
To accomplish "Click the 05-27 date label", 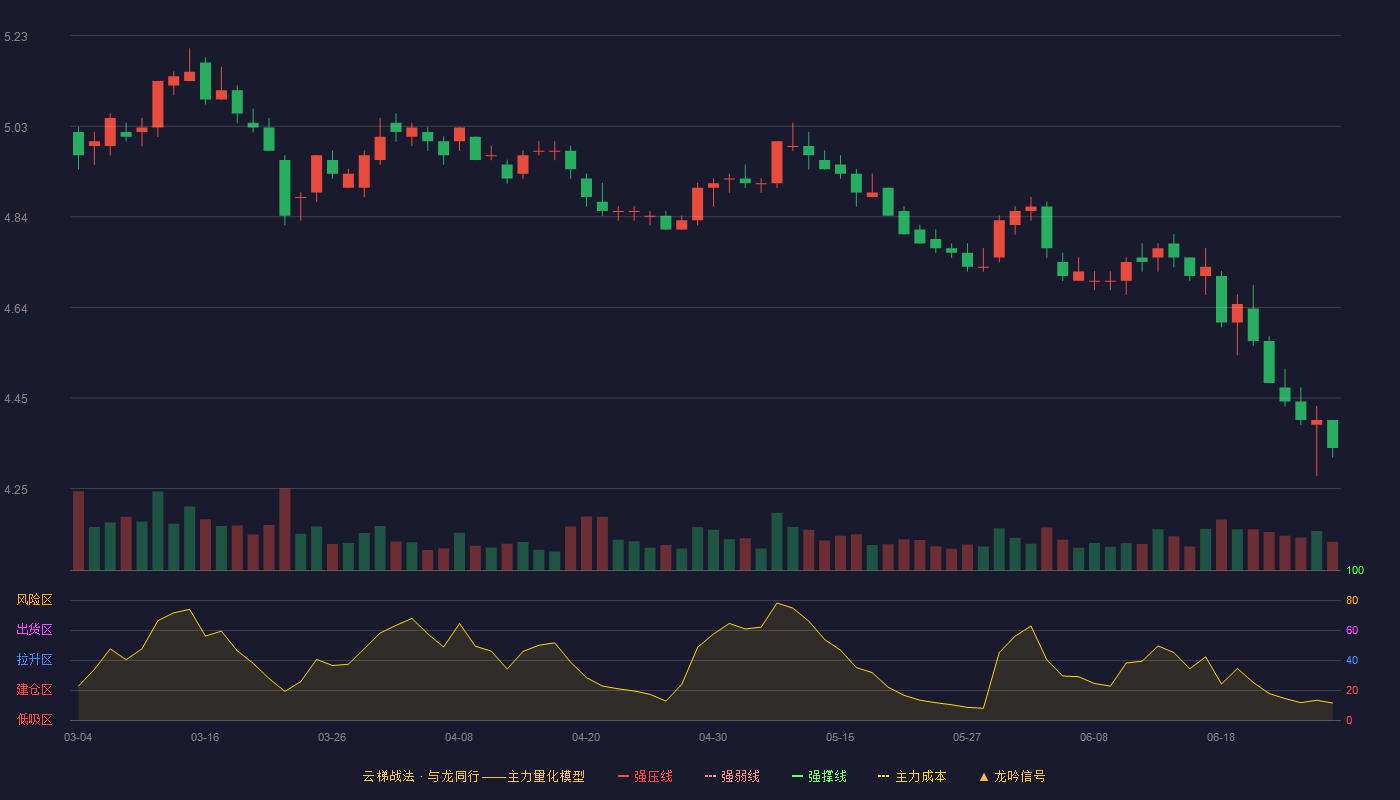I will click(x=967, y=737).
